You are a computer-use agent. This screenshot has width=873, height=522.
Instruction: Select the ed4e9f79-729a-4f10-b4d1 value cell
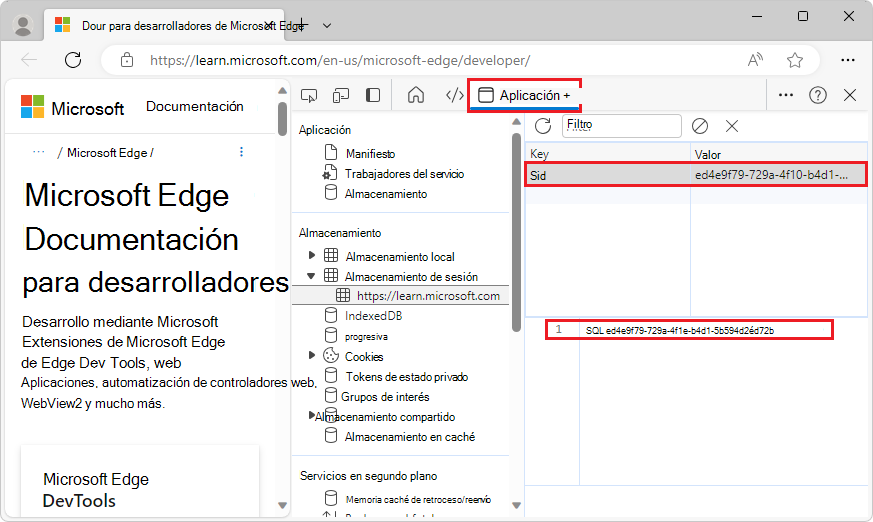778,175
